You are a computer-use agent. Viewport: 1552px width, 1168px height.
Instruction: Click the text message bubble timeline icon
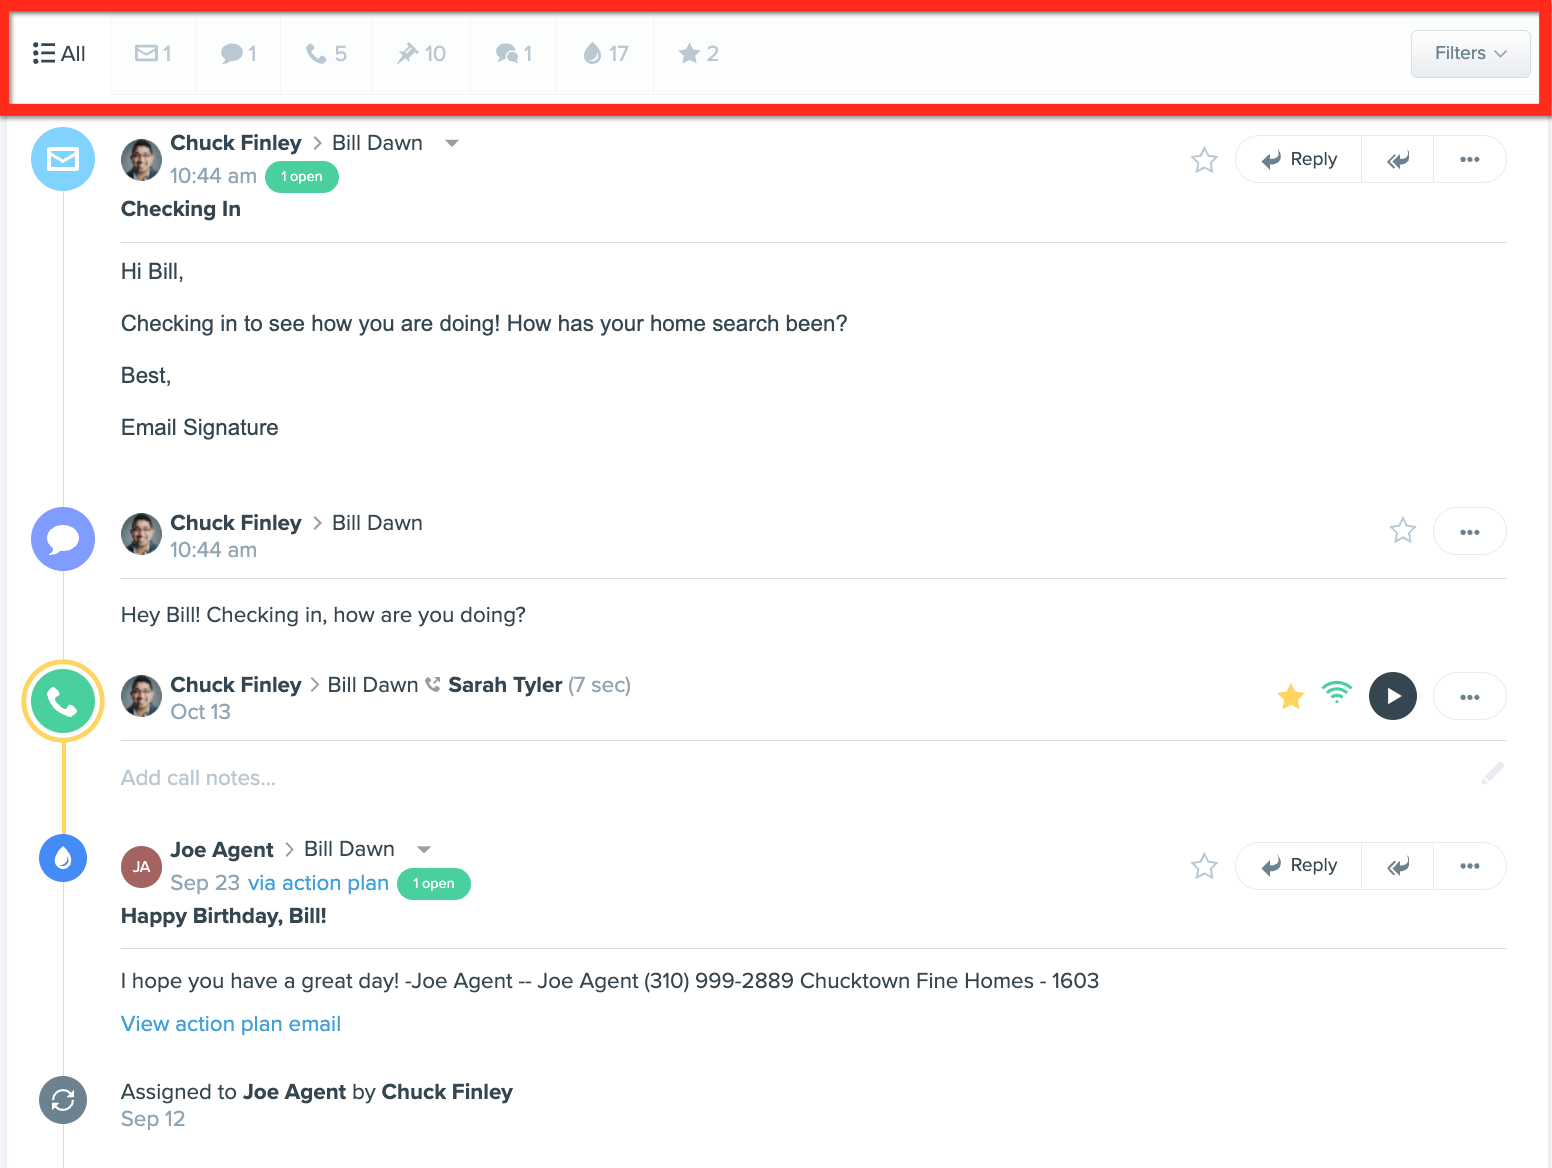(x=63, y=539)
